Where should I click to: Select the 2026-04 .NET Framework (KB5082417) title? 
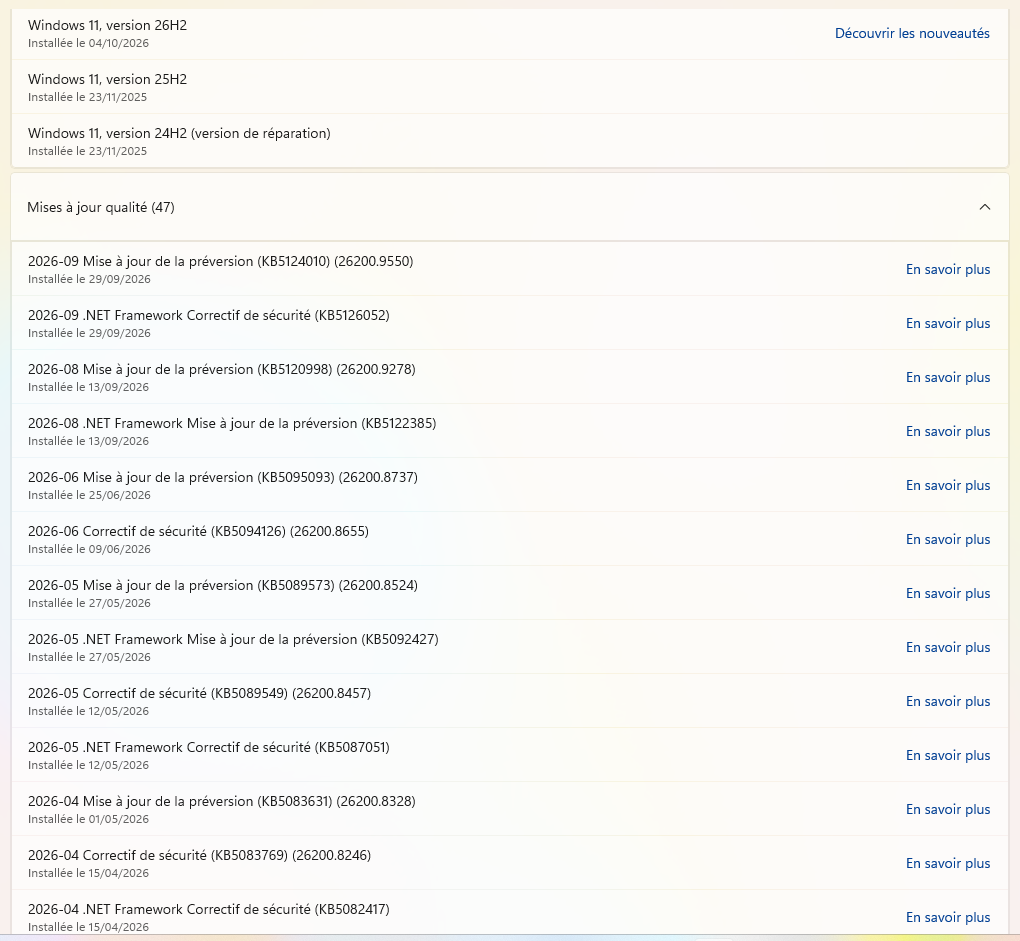tap(209, 909)
